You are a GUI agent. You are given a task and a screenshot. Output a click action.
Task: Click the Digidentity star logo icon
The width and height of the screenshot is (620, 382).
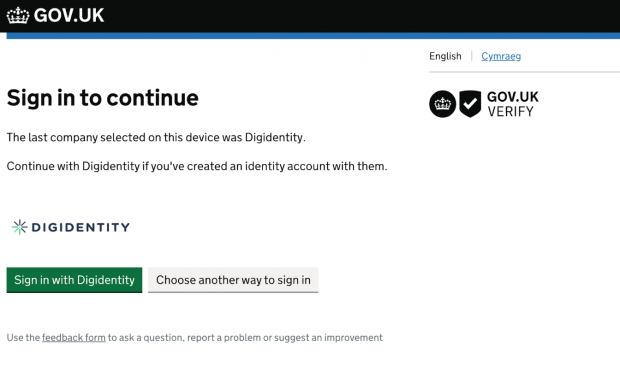pos(19,227)
